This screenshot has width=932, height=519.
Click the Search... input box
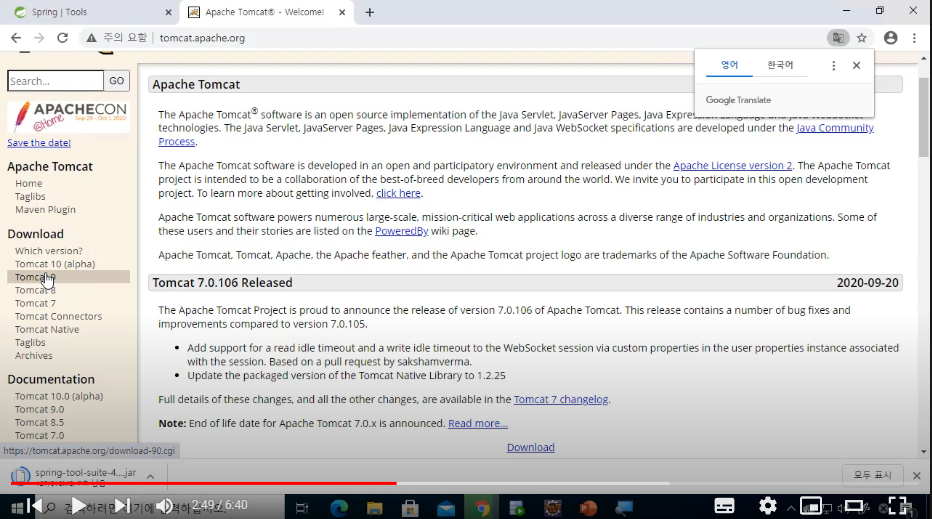pyautogui.click(x=56, y=81)
